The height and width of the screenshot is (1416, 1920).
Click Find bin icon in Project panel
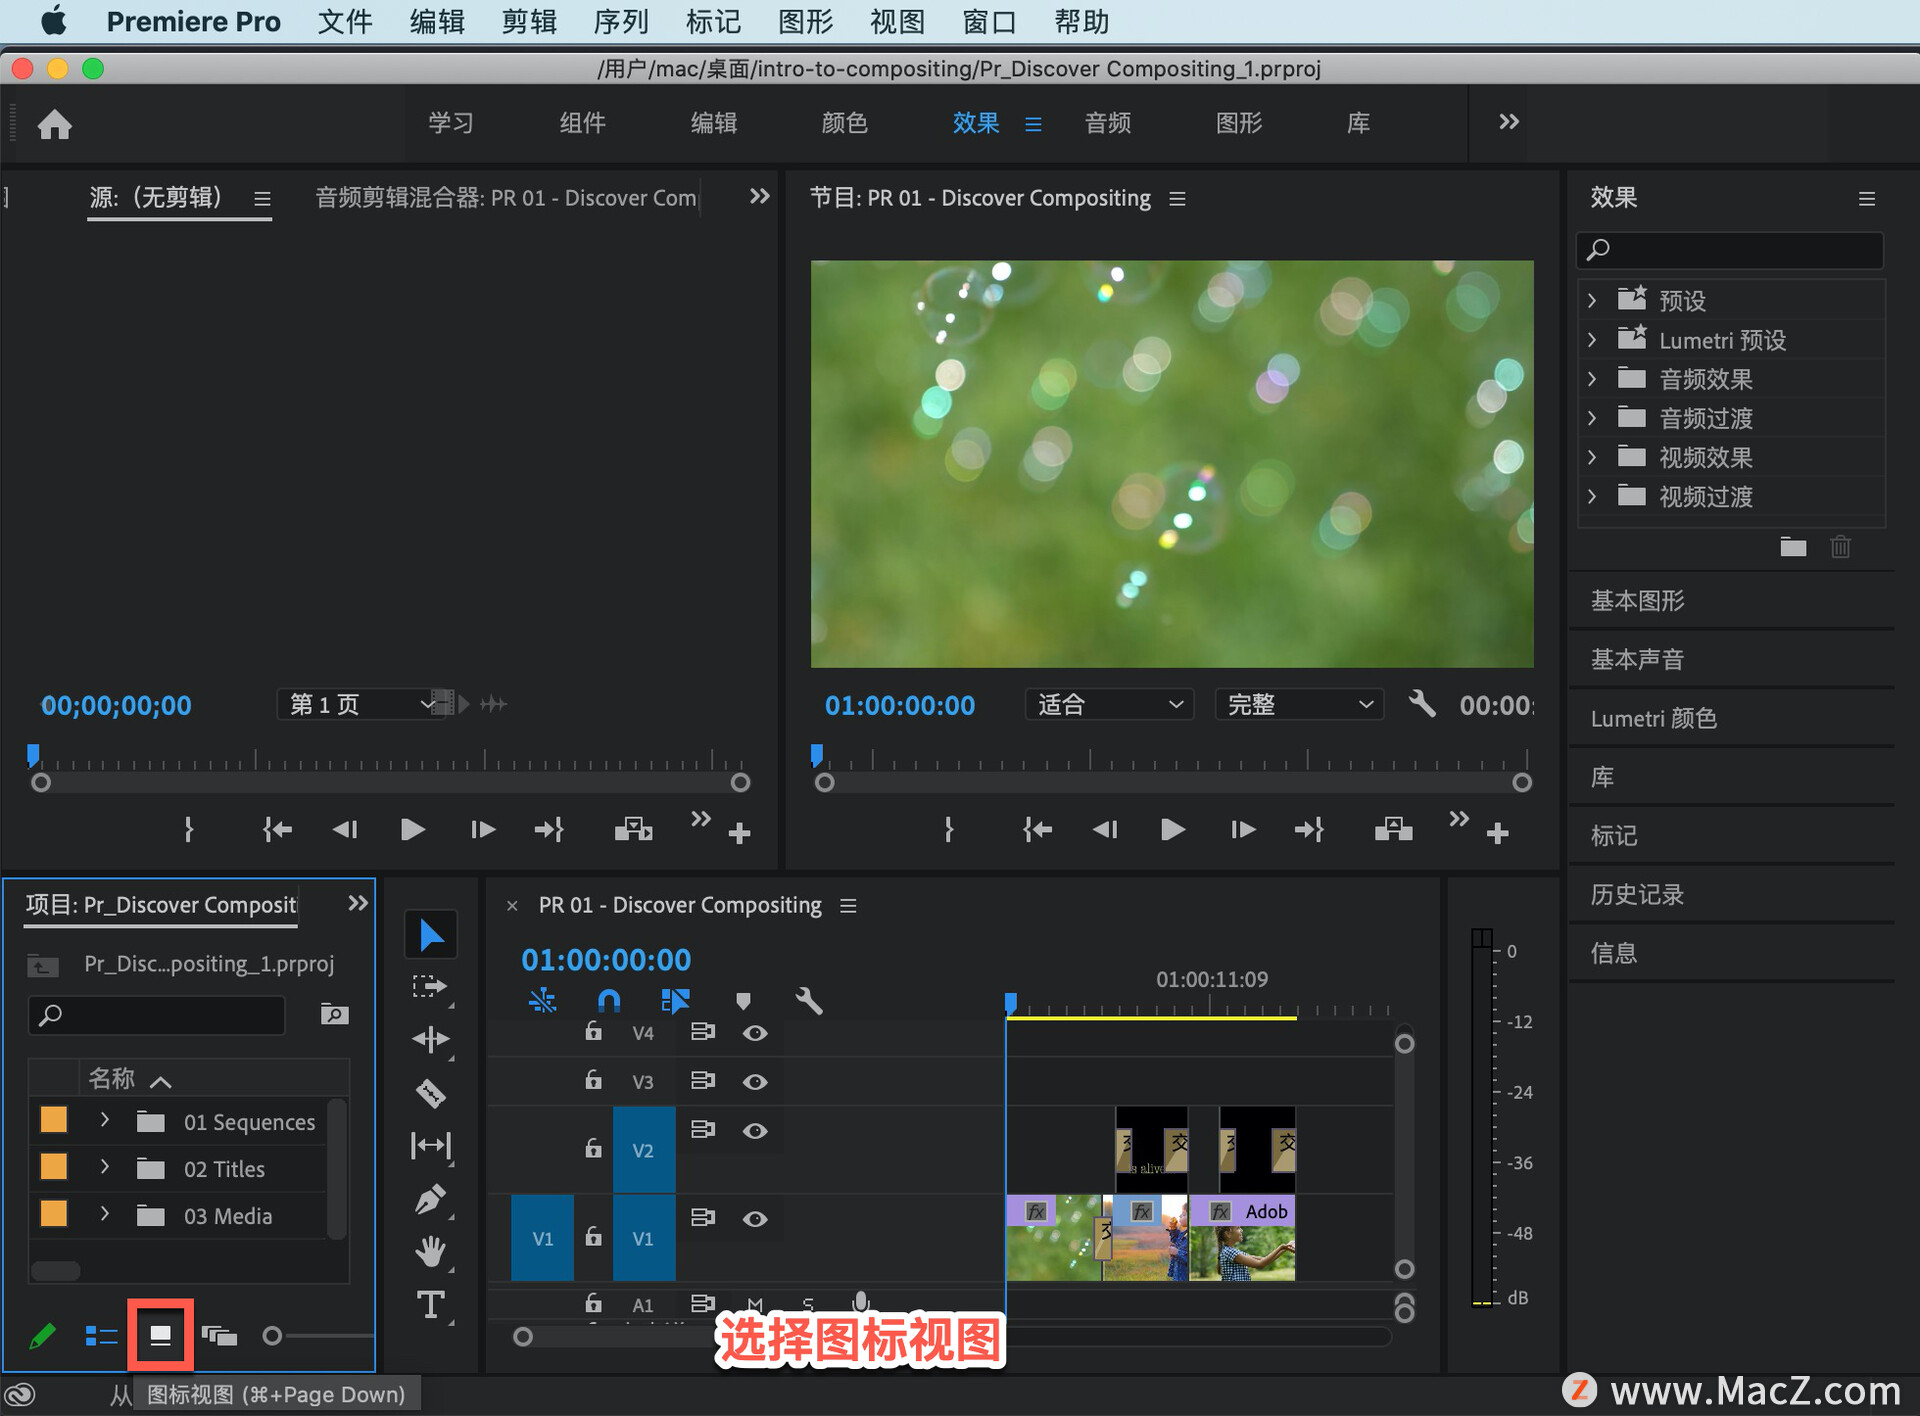click(334, 1015)
